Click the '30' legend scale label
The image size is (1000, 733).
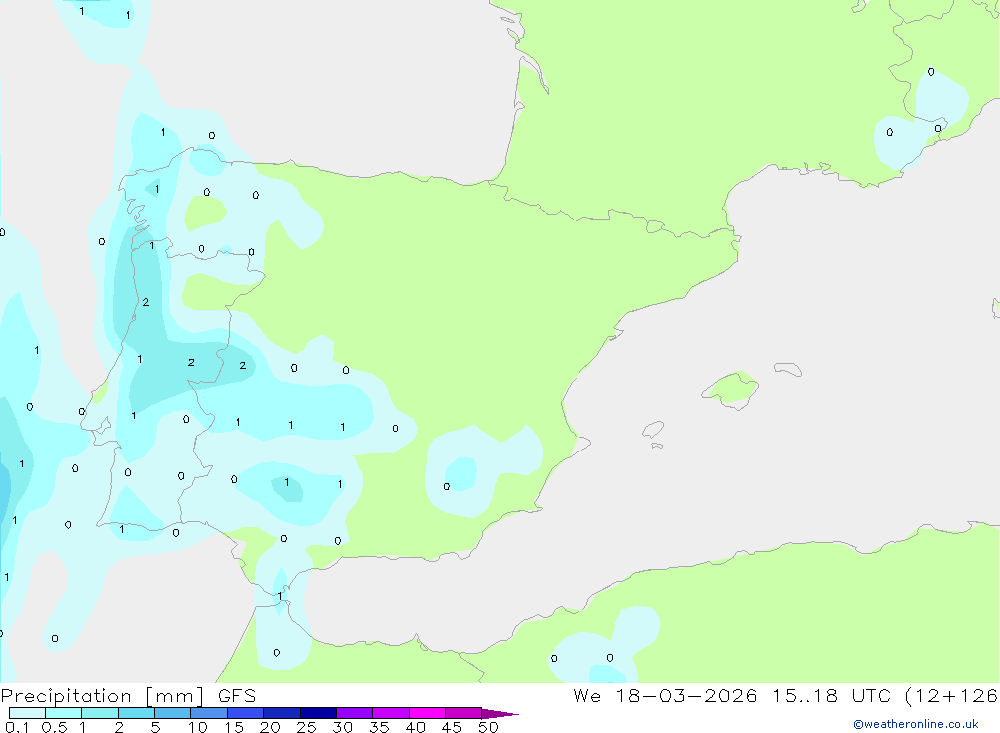click(x=343, y=727)
